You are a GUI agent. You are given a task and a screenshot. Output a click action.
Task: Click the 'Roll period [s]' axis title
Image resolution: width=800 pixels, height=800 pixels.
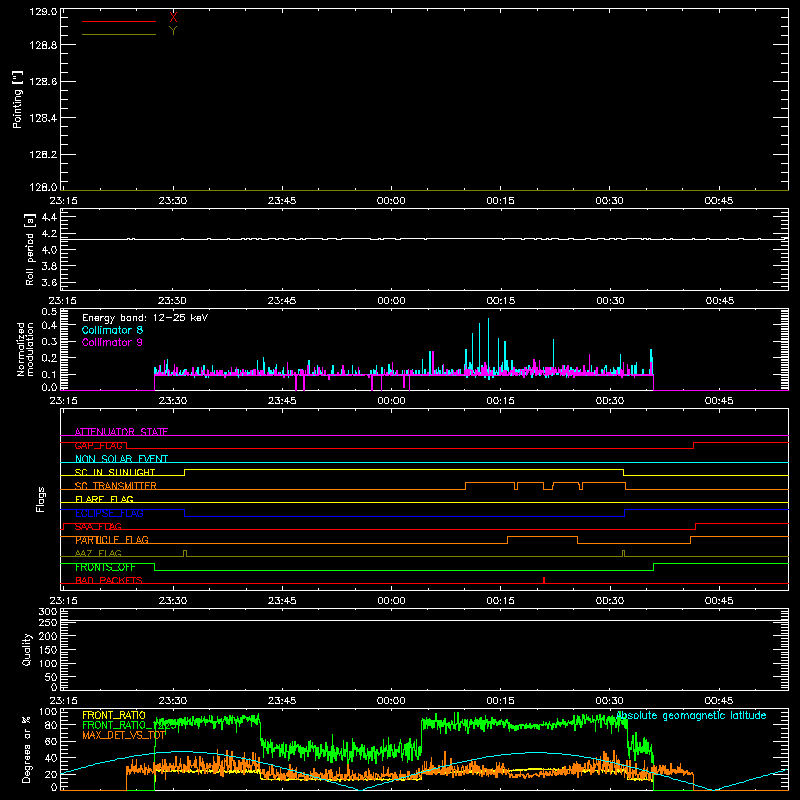(x=30, y=249)
